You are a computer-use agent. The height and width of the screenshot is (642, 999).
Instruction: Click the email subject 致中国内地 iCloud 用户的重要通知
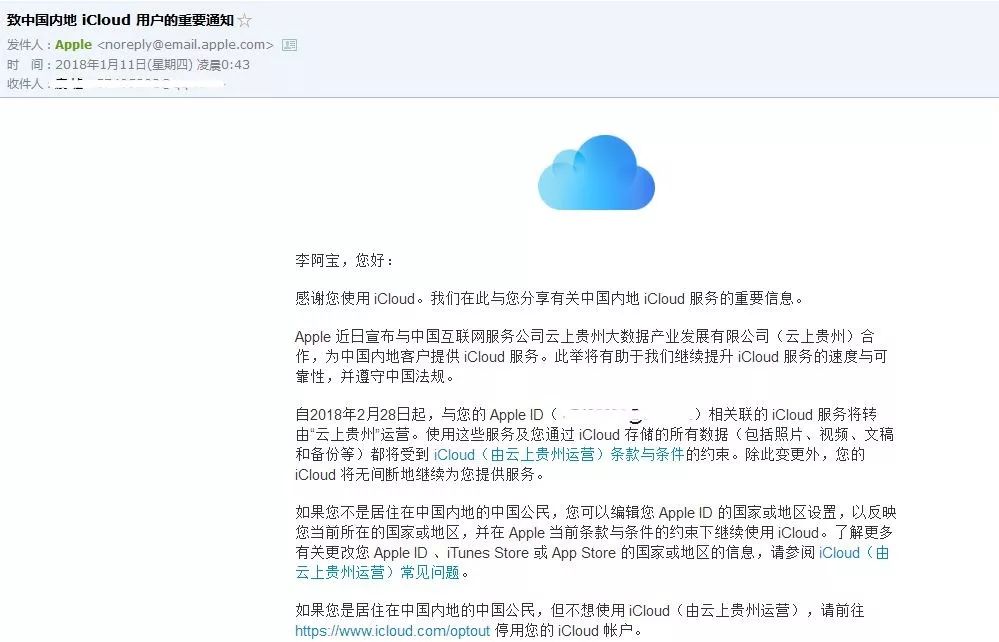120,20
